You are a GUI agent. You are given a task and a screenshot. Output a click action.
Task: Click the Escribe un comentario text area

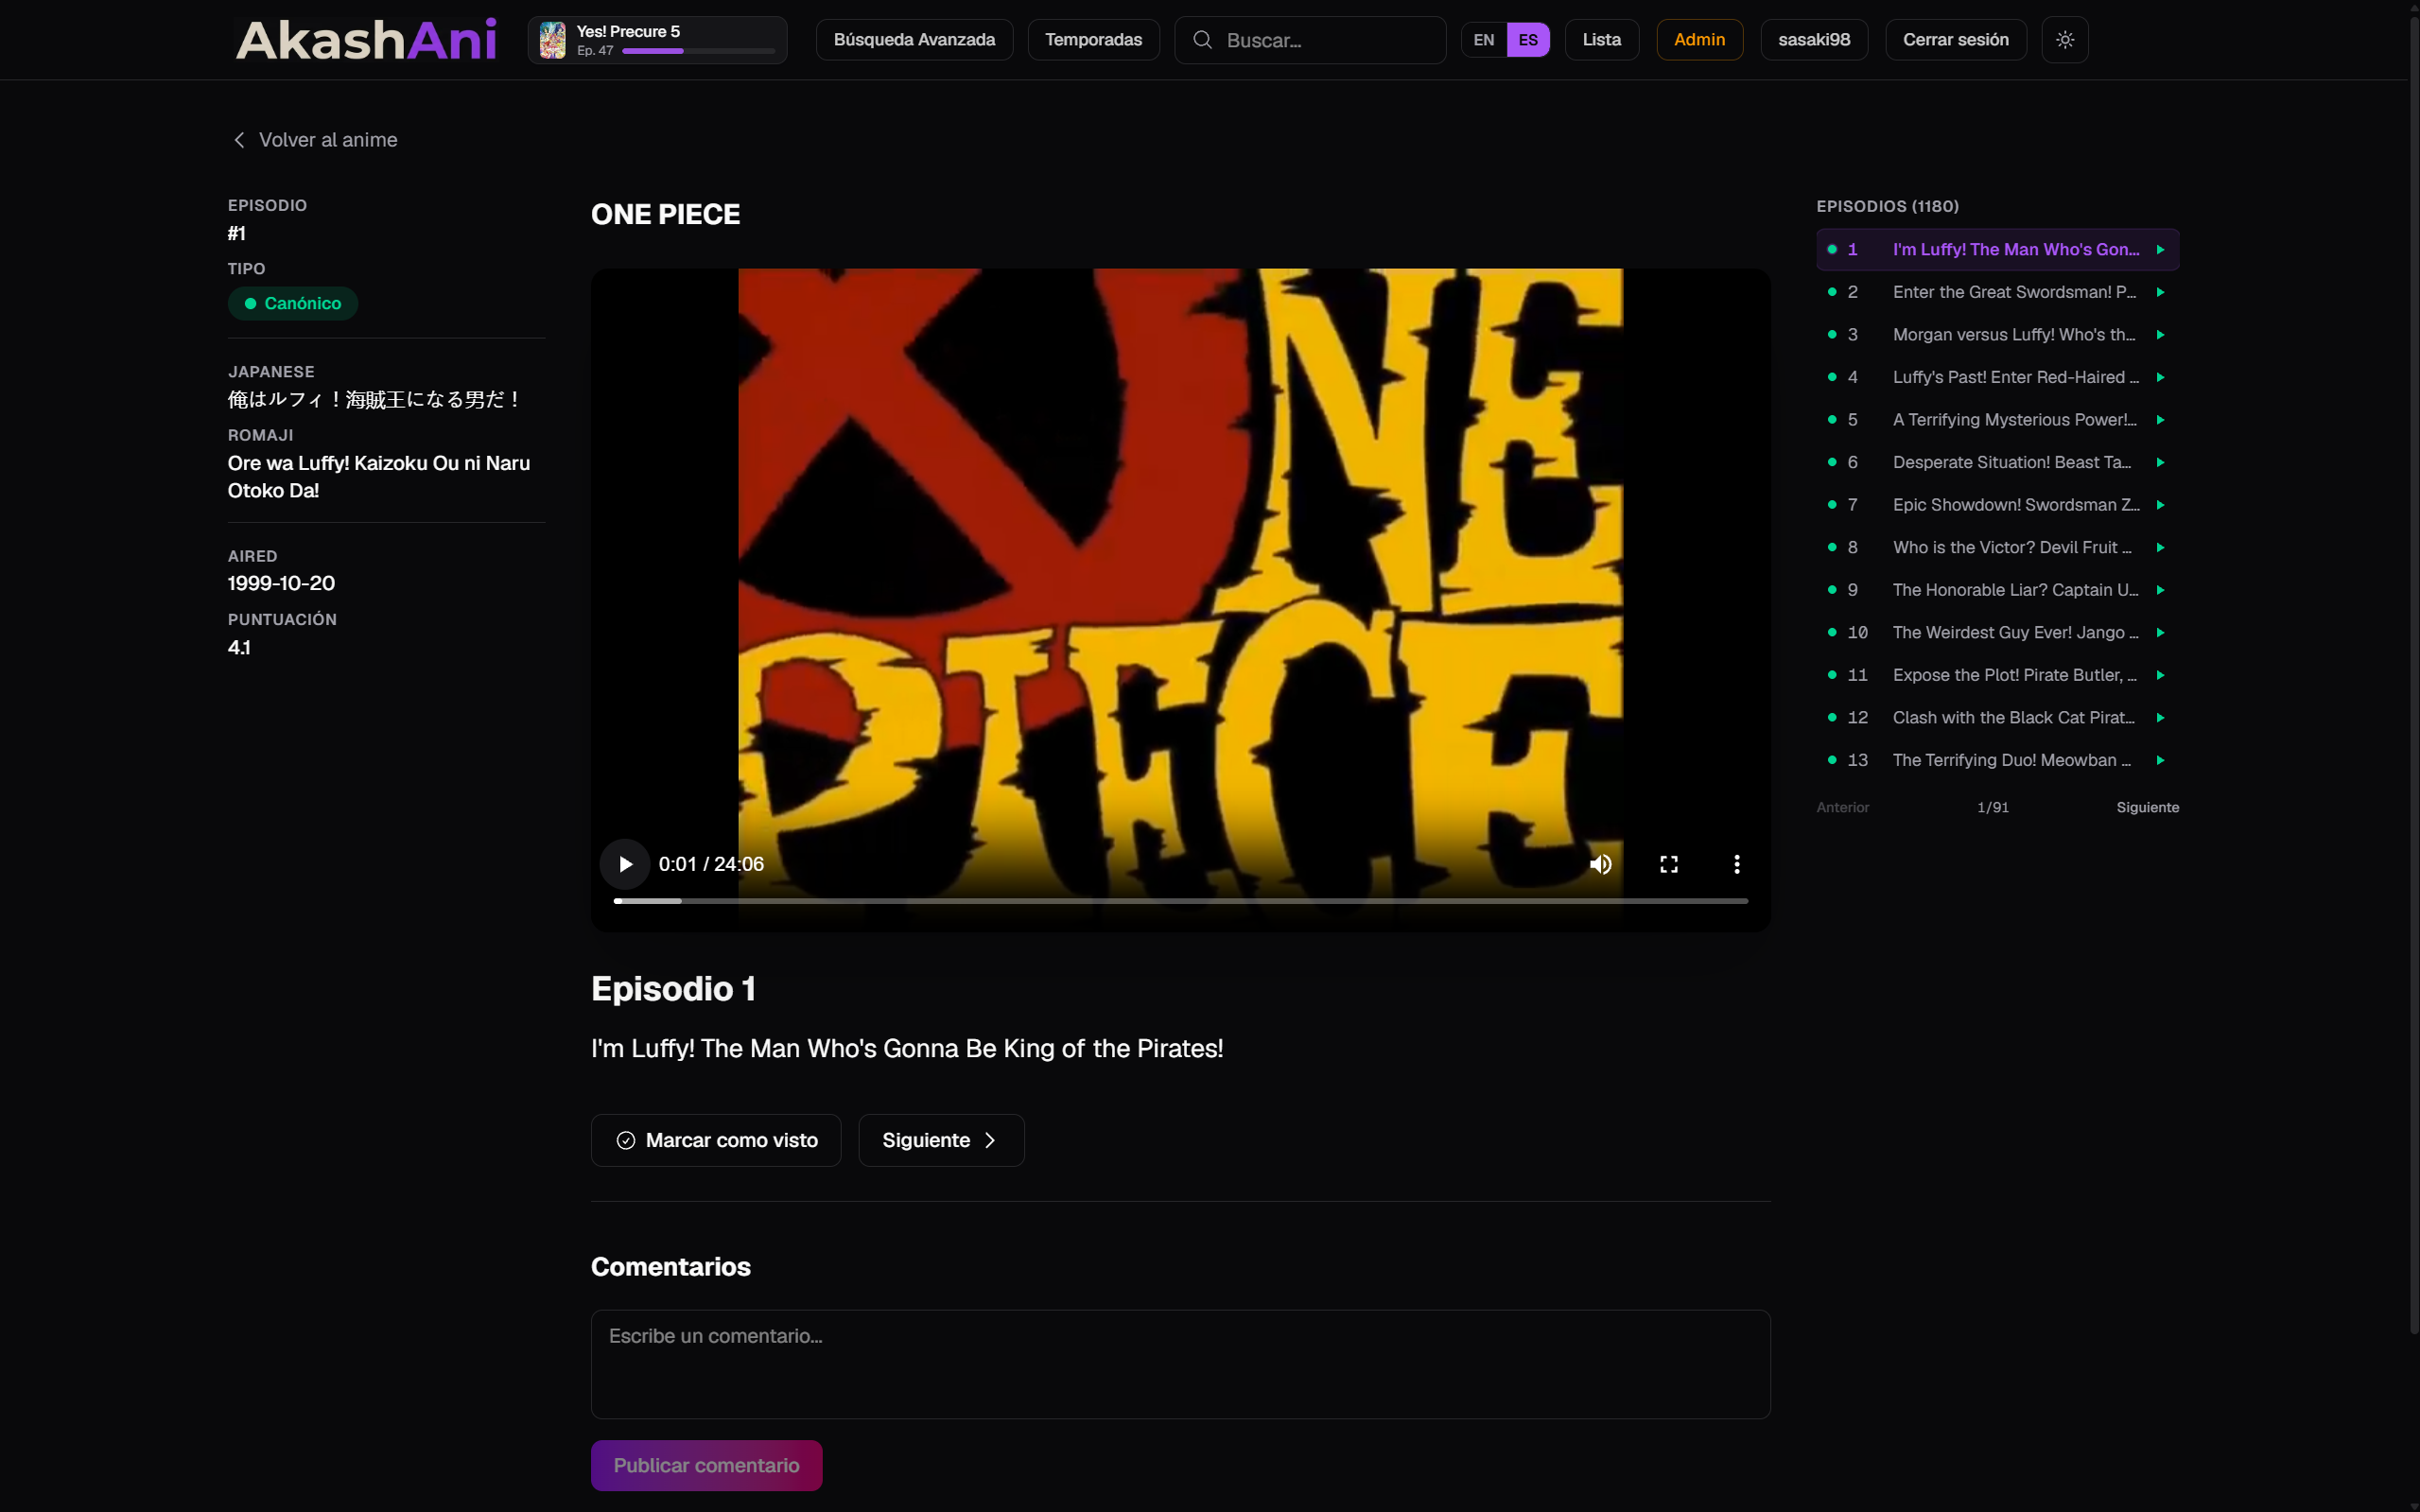click(x=1180, y=1364)
